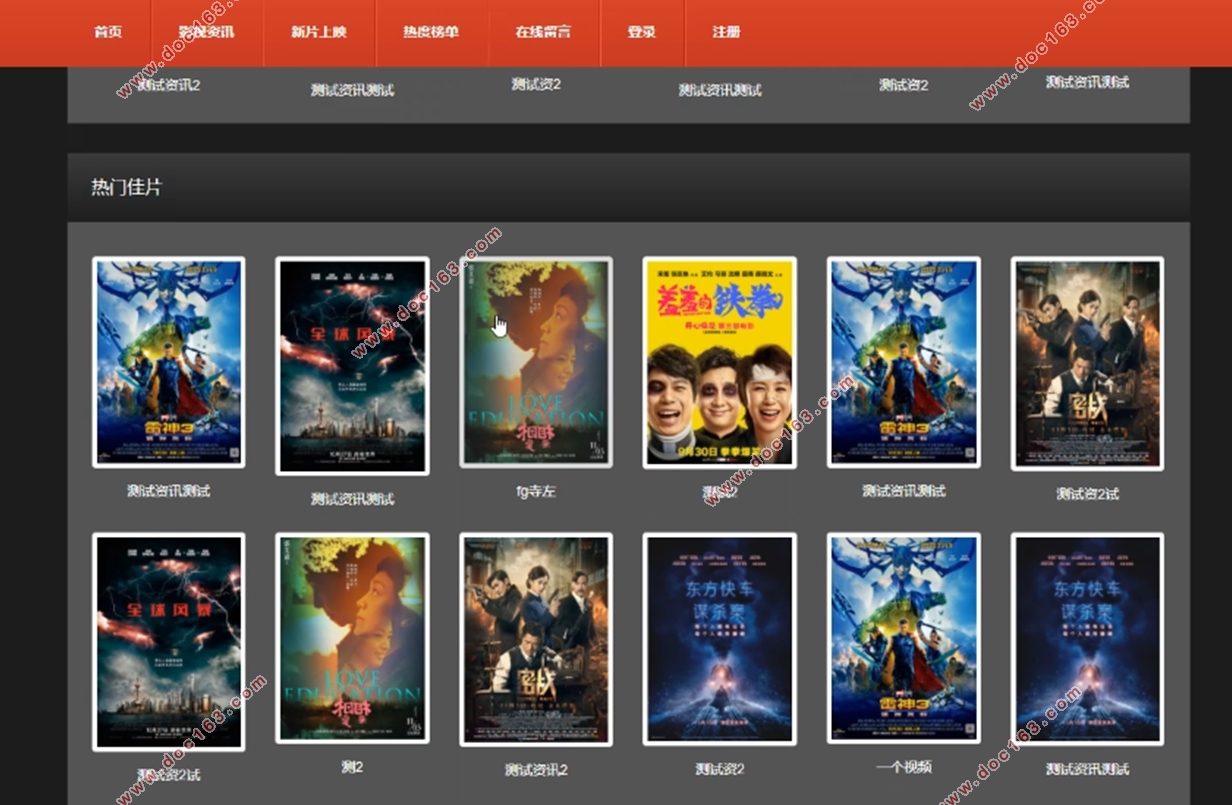Click the 热门佳片 section heading
Screen dimensions: 1232x805
point(126,187)
